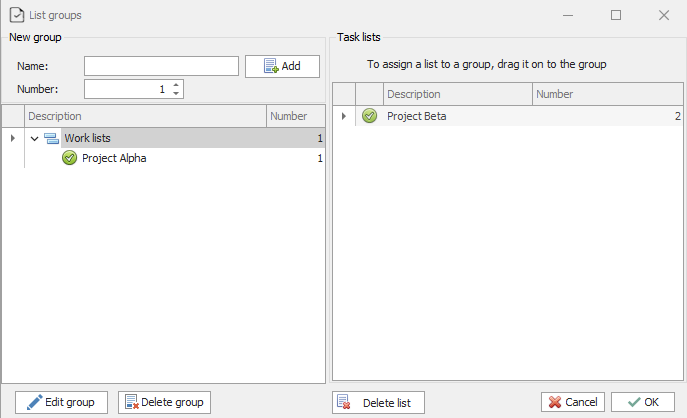Click the List groups window title icon
This screenshot has width=687, height=418.
pyautogui.click(x=17, y=15)
